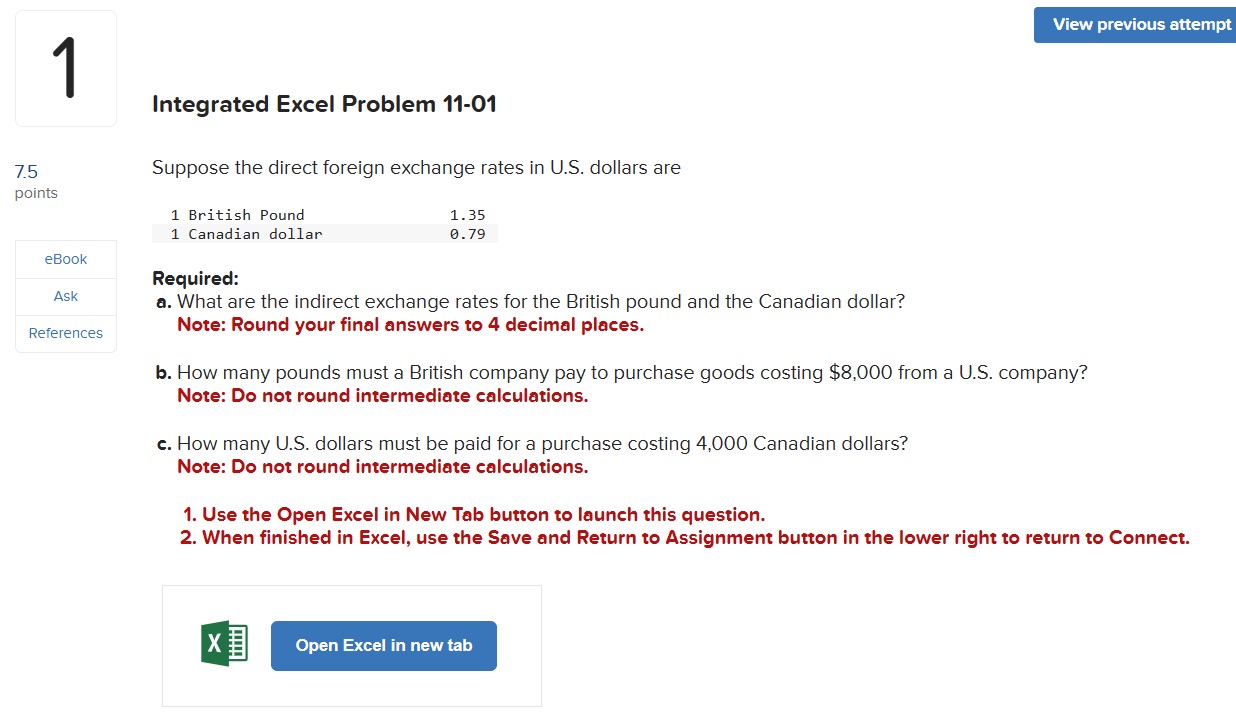Open the eBook resource

point(65,258)
